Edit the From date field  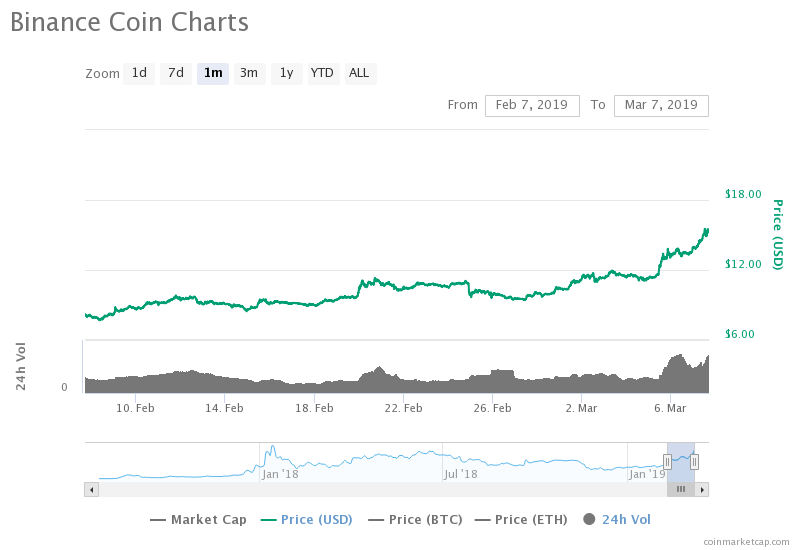pyautogui.click(x=532, y=105)
